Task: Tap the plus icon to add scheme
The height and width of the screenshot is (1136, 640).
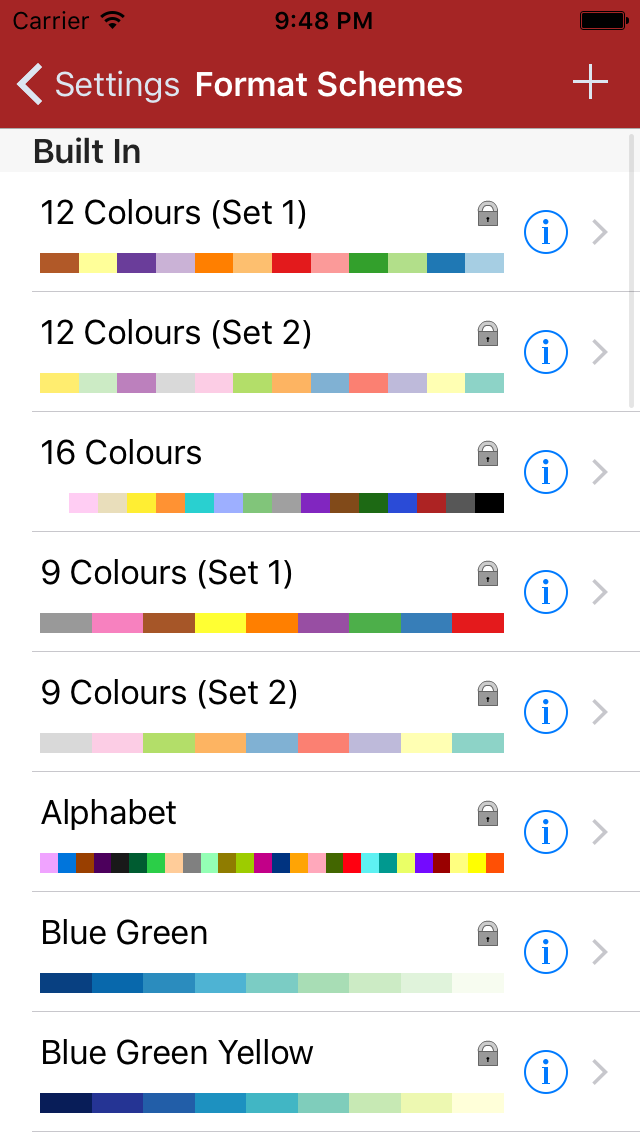Action: pyautogui.click(x=590, y=83)
